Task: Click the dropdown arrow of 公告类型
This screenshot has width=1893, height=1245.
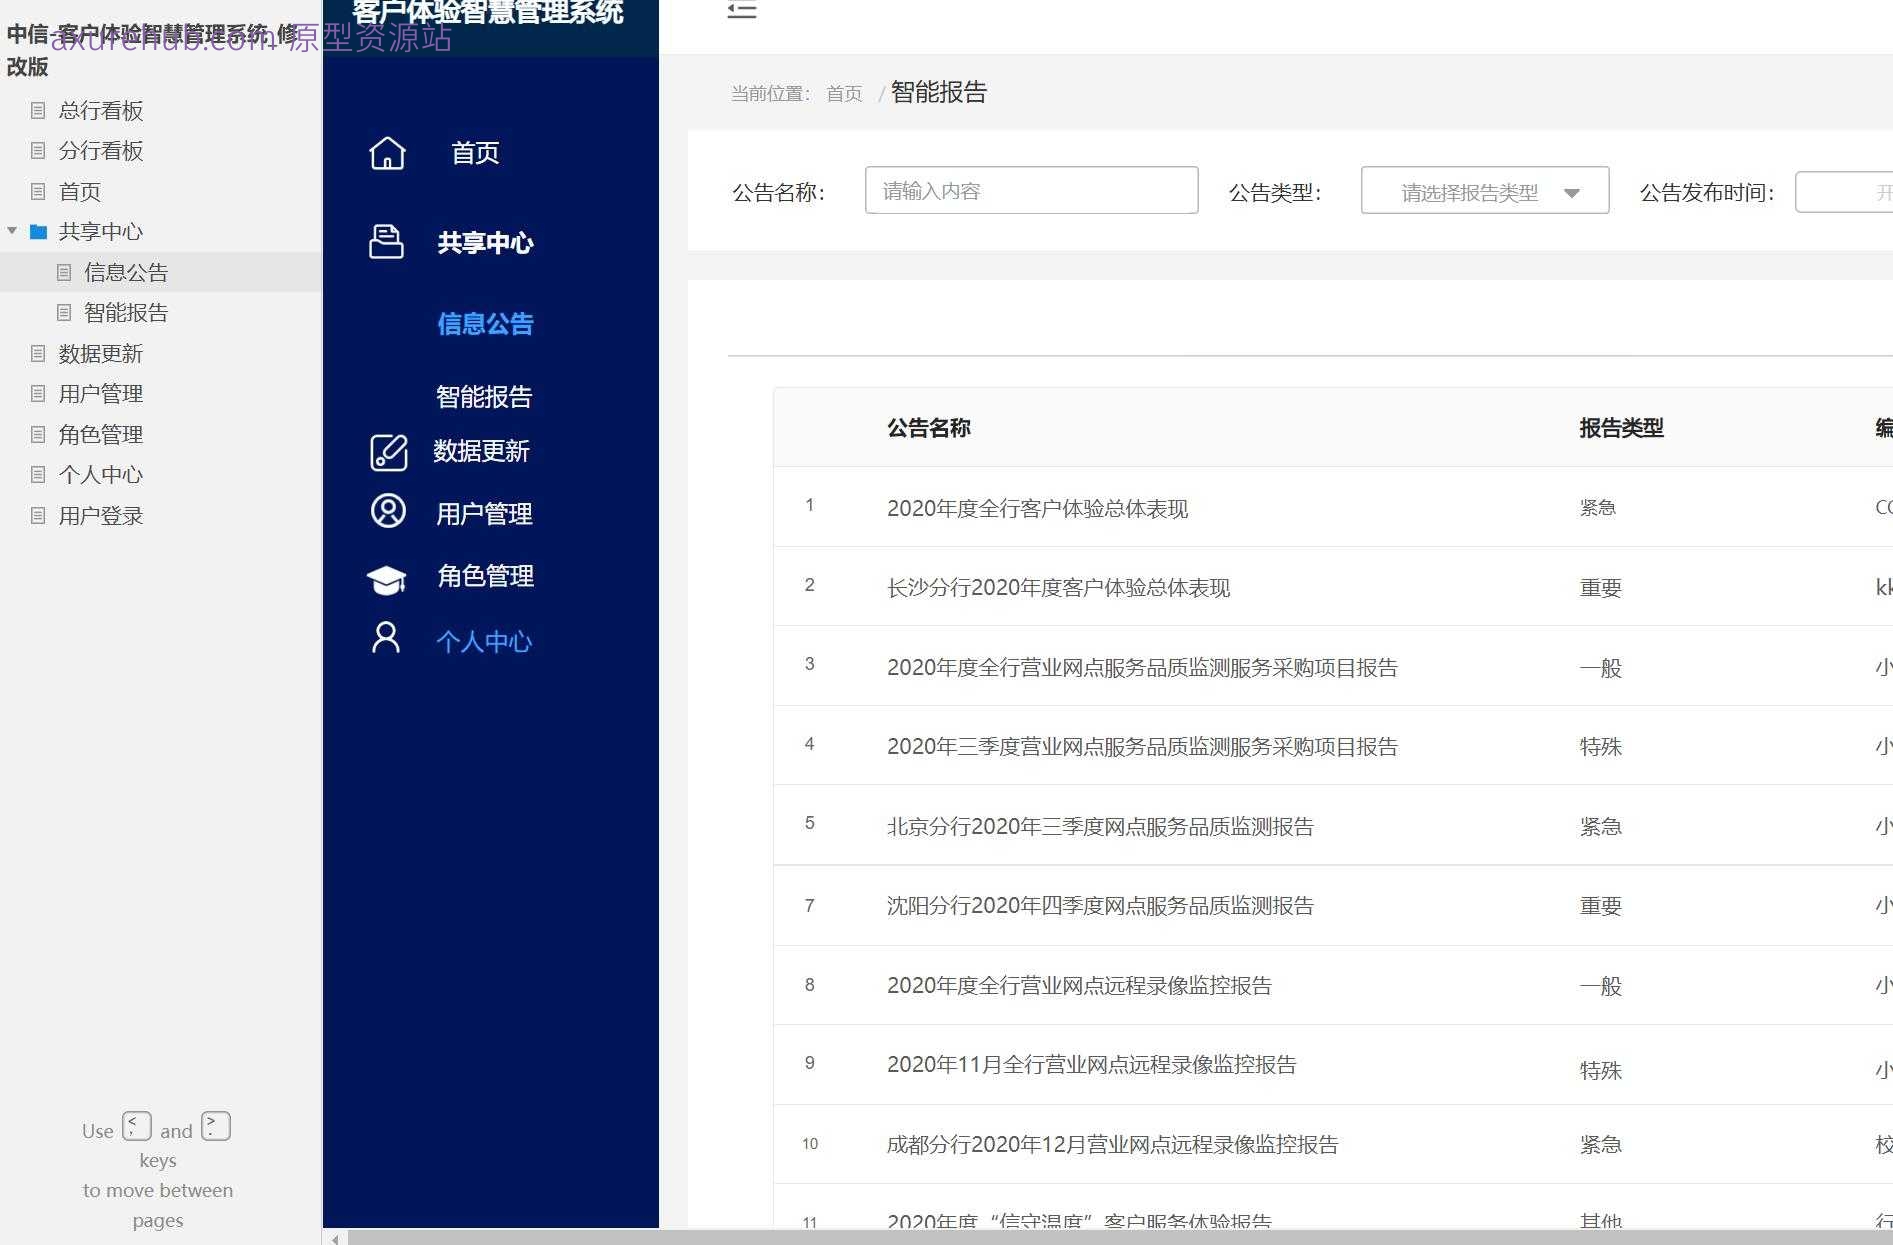Action: (x=1572, y=193)
